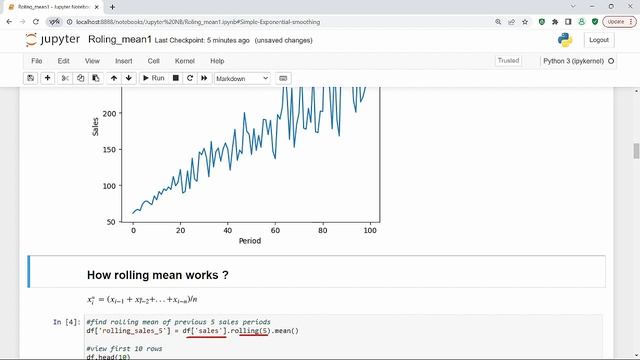
Task: Click code line with df['sales'].rolling(5).mean()
Action: 192,331
